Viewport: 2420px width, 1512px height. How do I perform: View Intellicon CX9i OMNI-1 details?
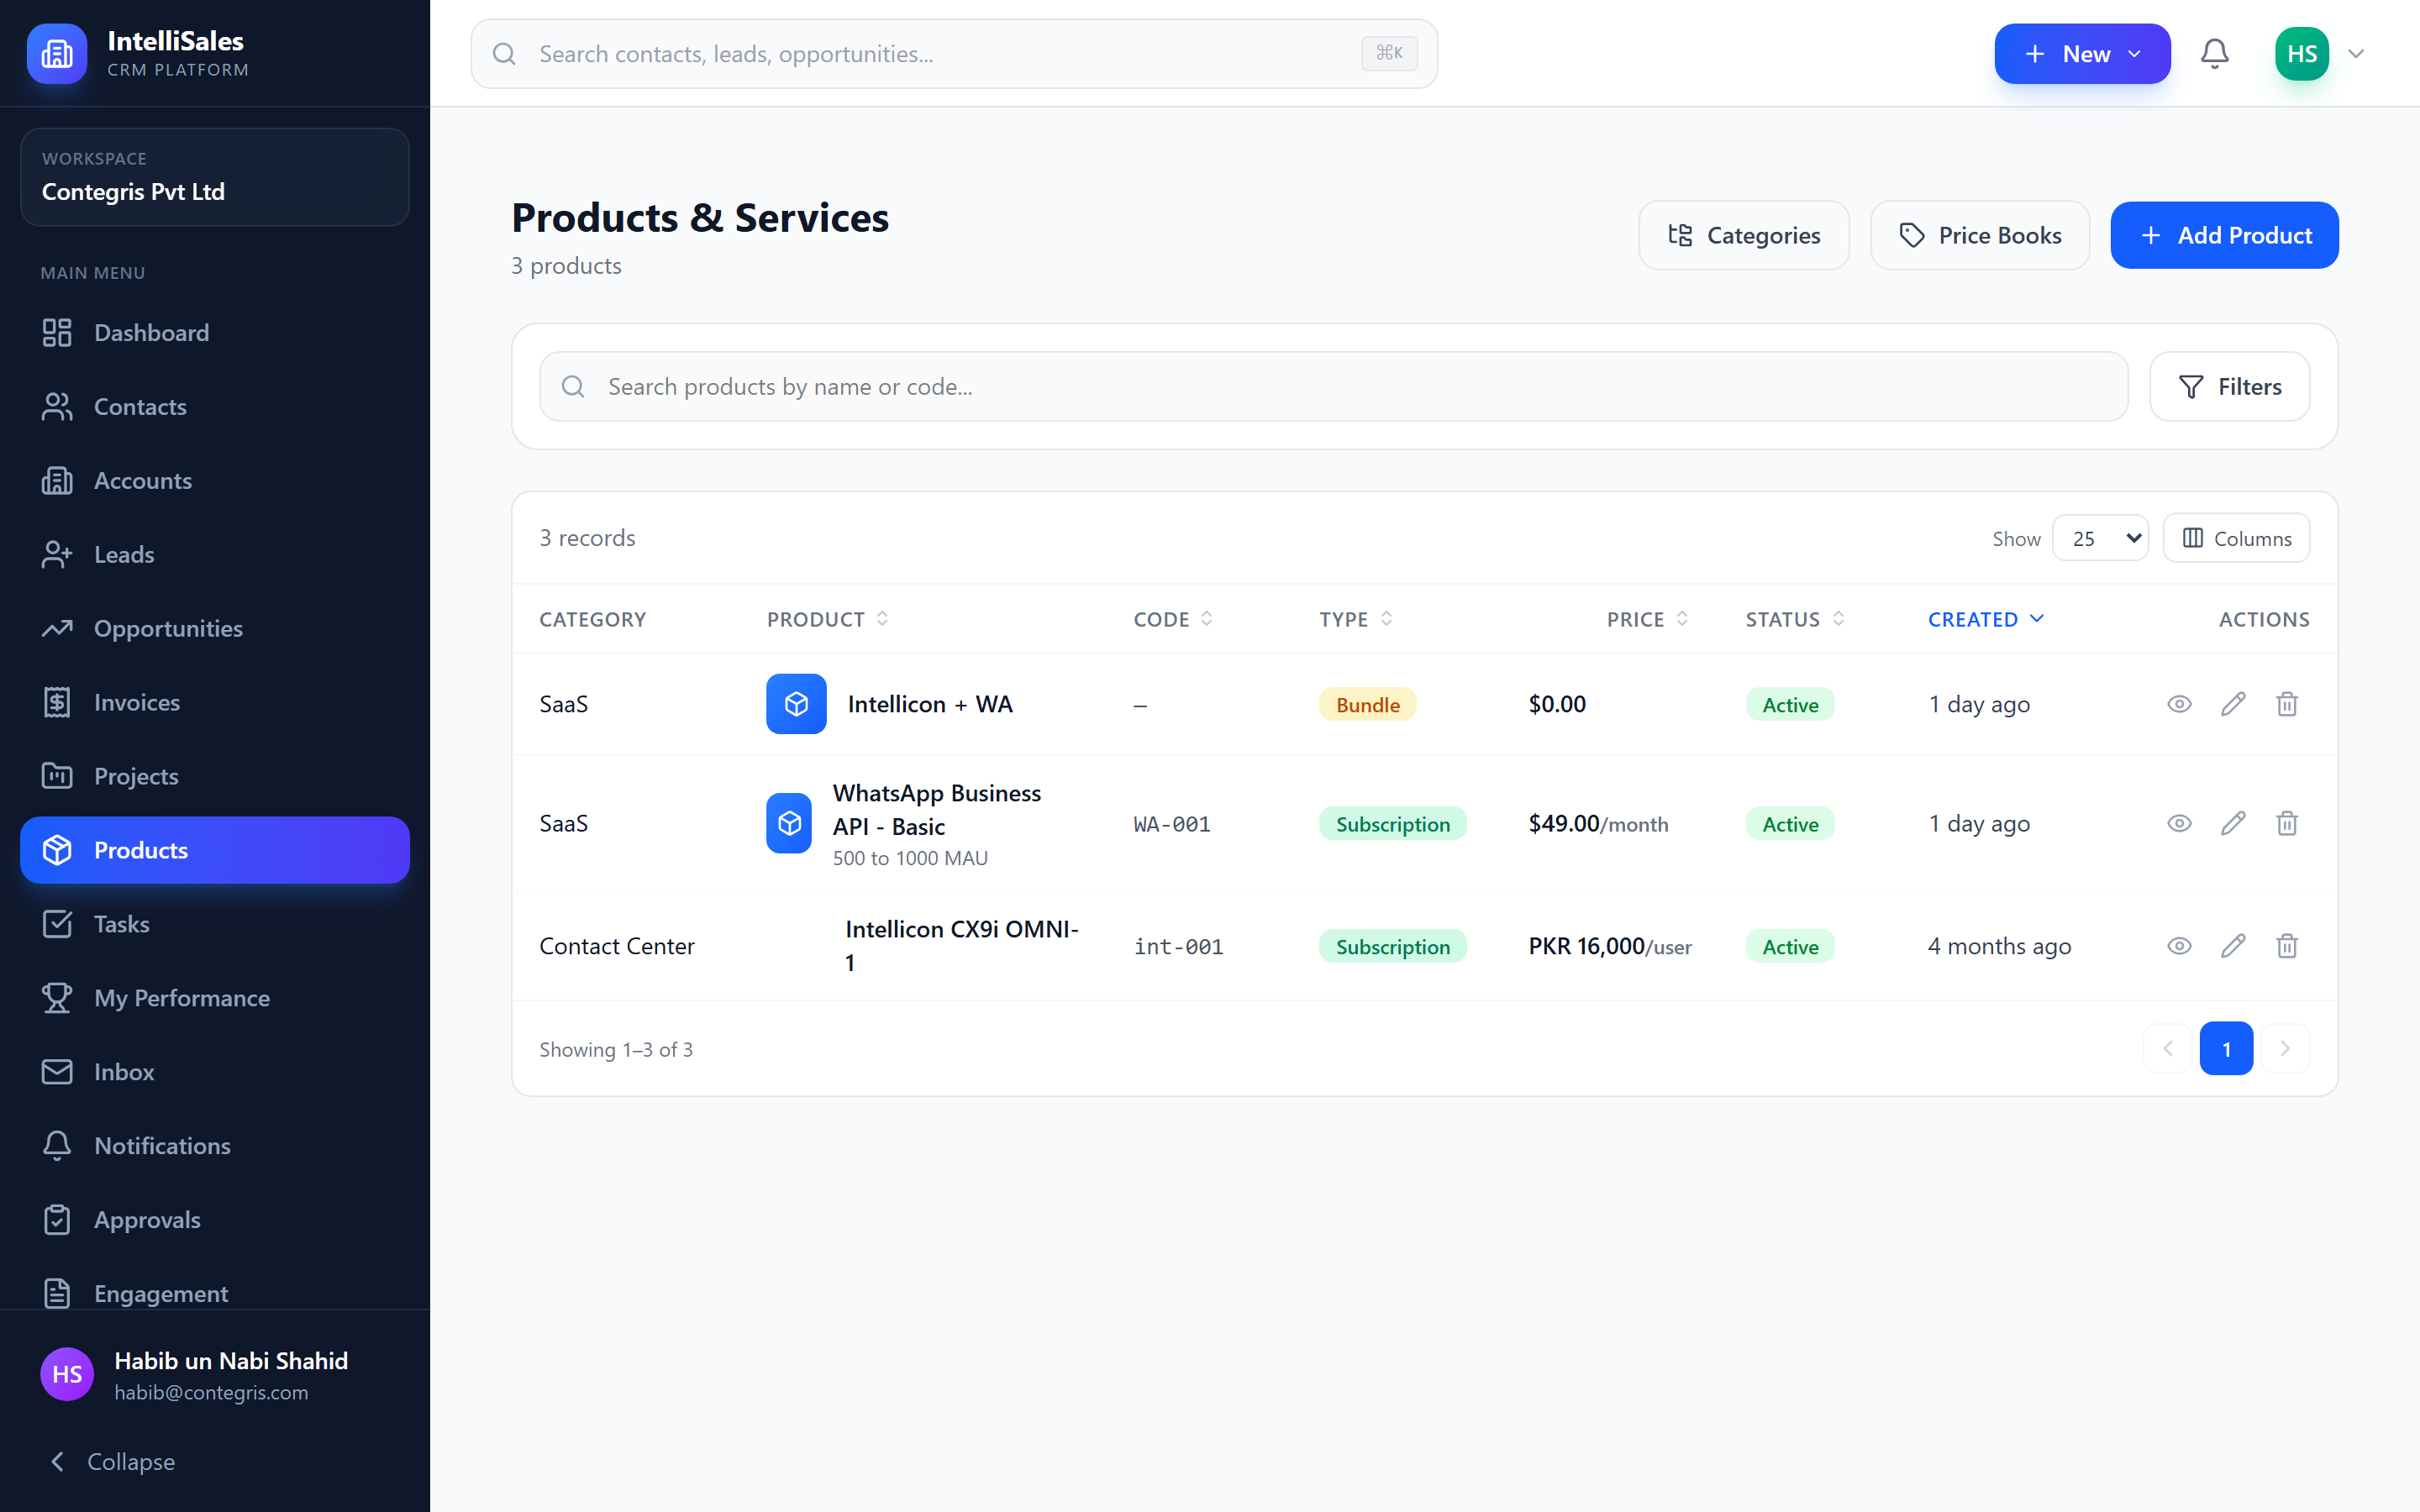(x=2179, y=946)
